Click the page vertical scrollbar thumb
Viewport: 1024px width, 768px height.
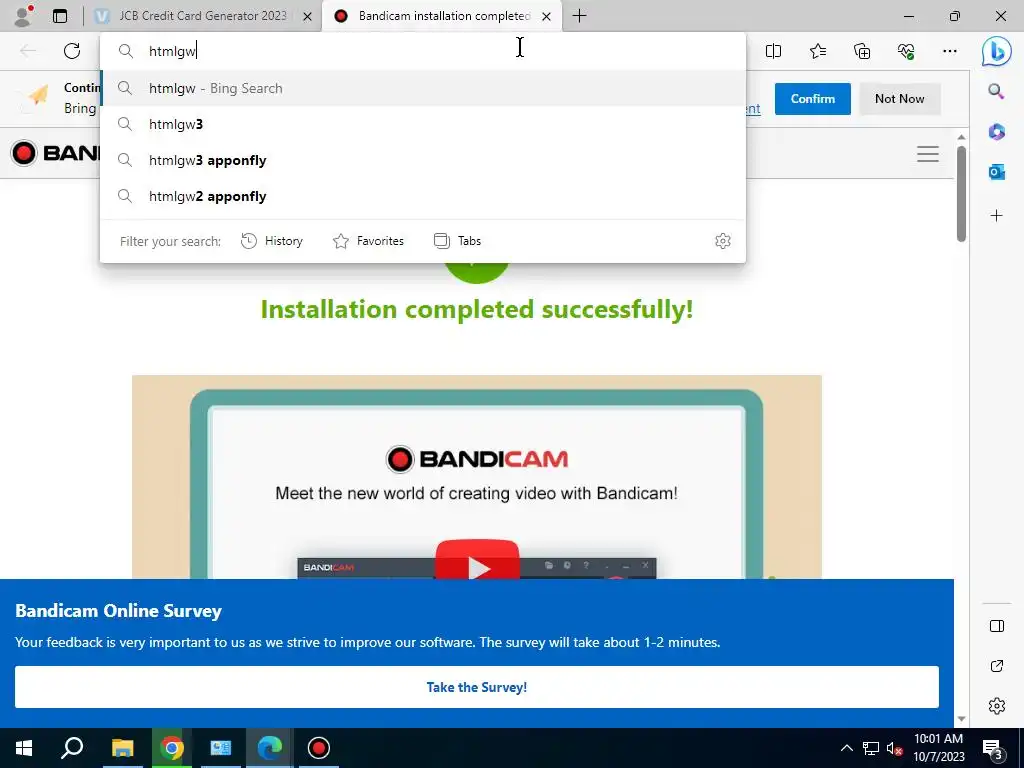961,194
